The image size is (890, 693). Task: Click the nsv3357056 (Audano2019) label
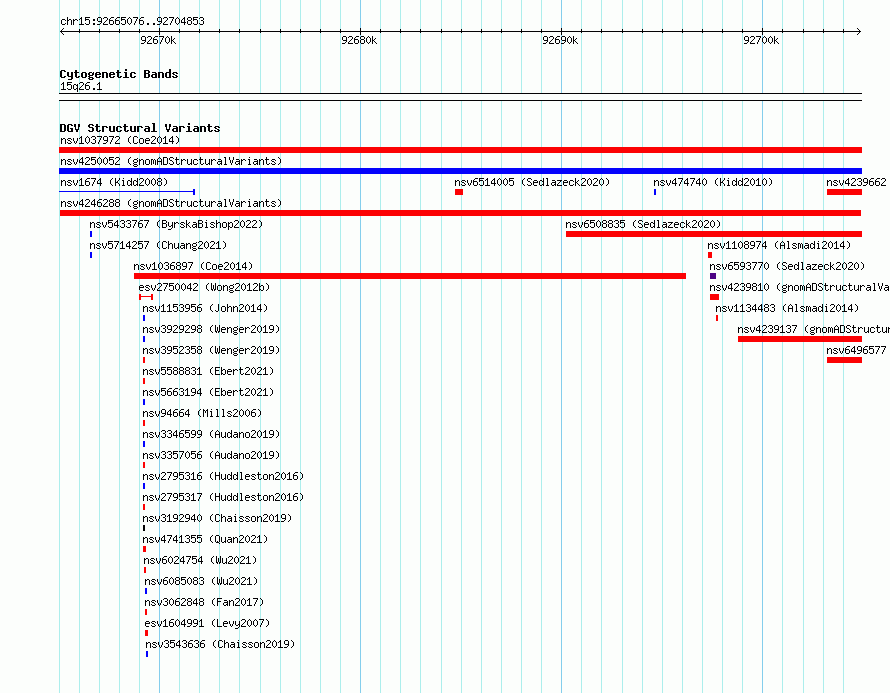click(x=211, y=455)
